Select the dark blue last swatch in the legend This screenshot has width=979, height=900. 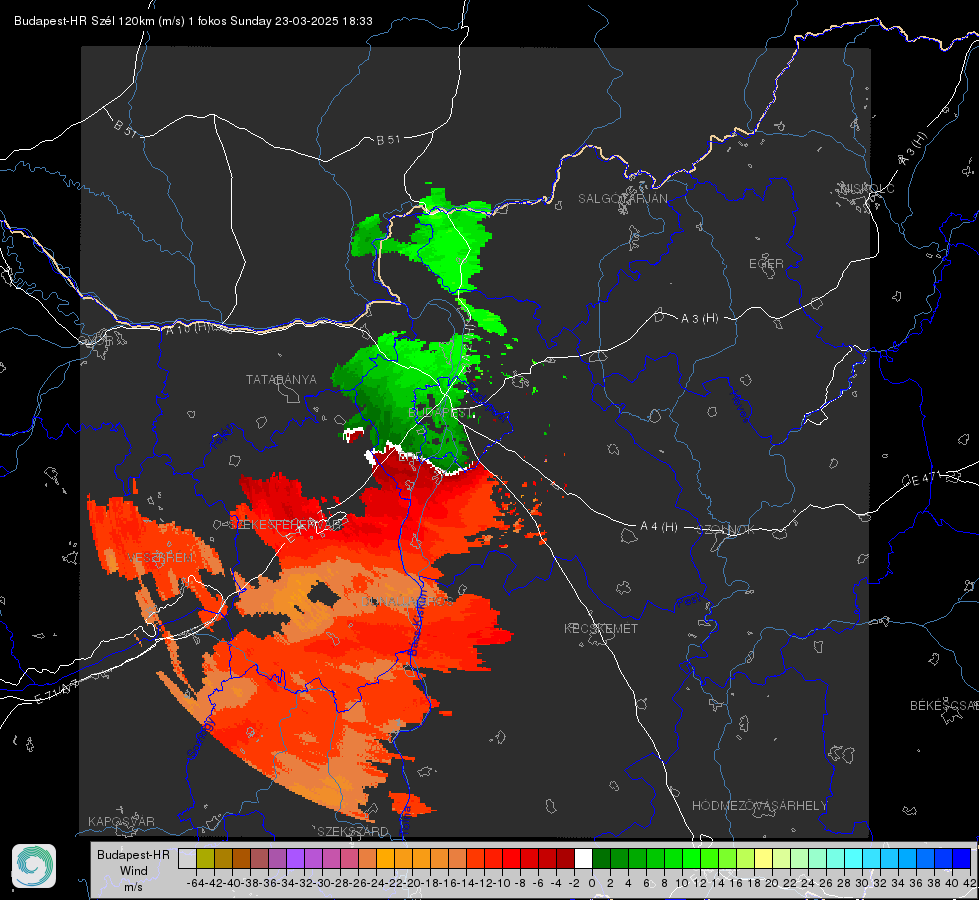pos(962,858)
